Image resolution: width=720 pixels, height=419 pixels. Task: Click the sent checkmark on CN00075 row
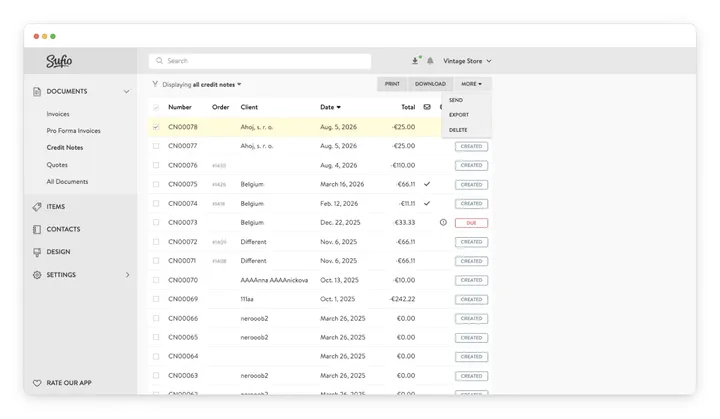tap(427, 184)
